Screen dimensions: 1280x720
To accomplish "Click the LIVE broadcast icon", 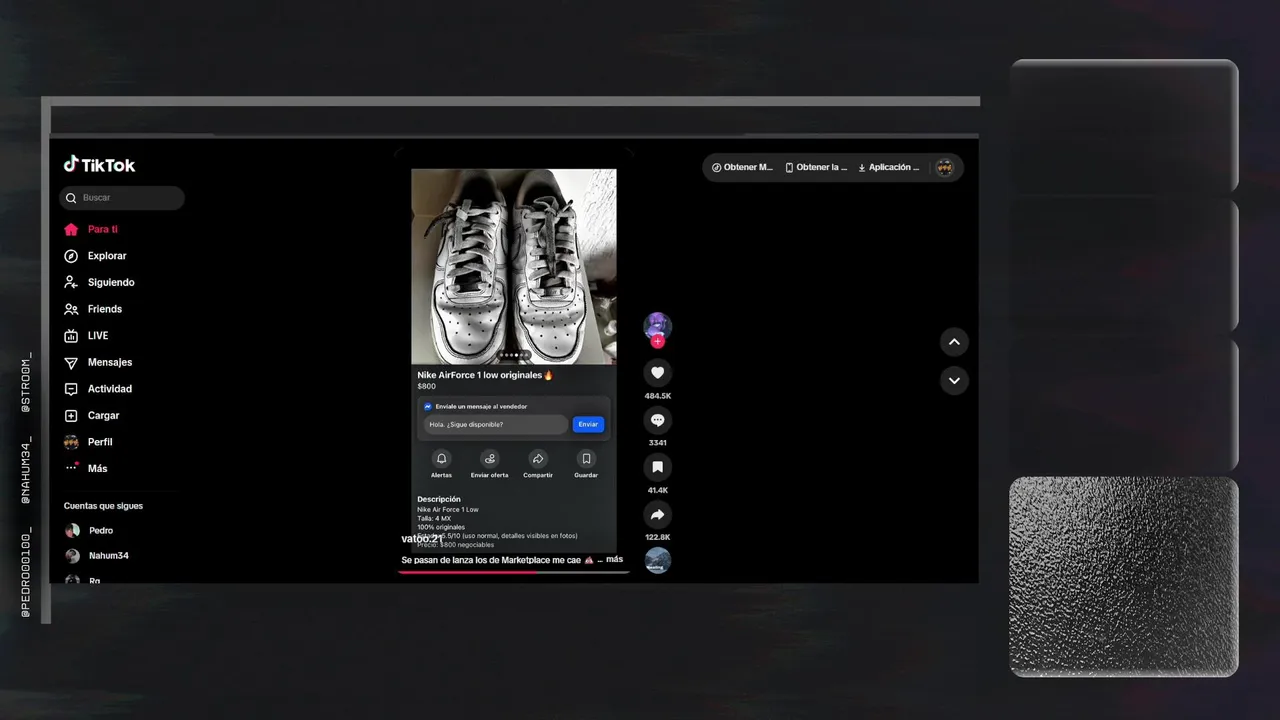I will coord(71,336).
